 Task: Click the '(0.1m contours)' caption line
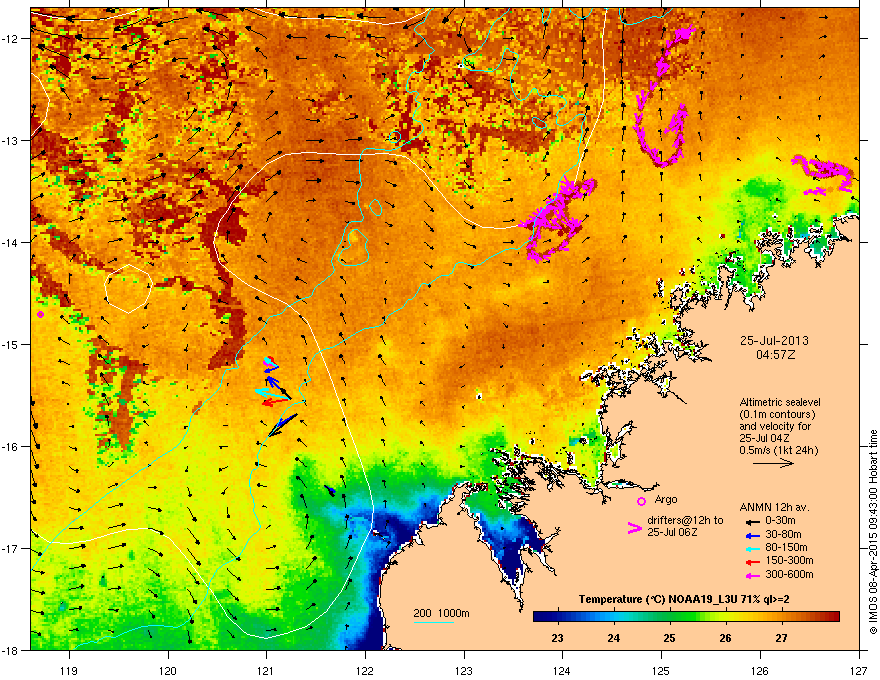coord(777,414)
